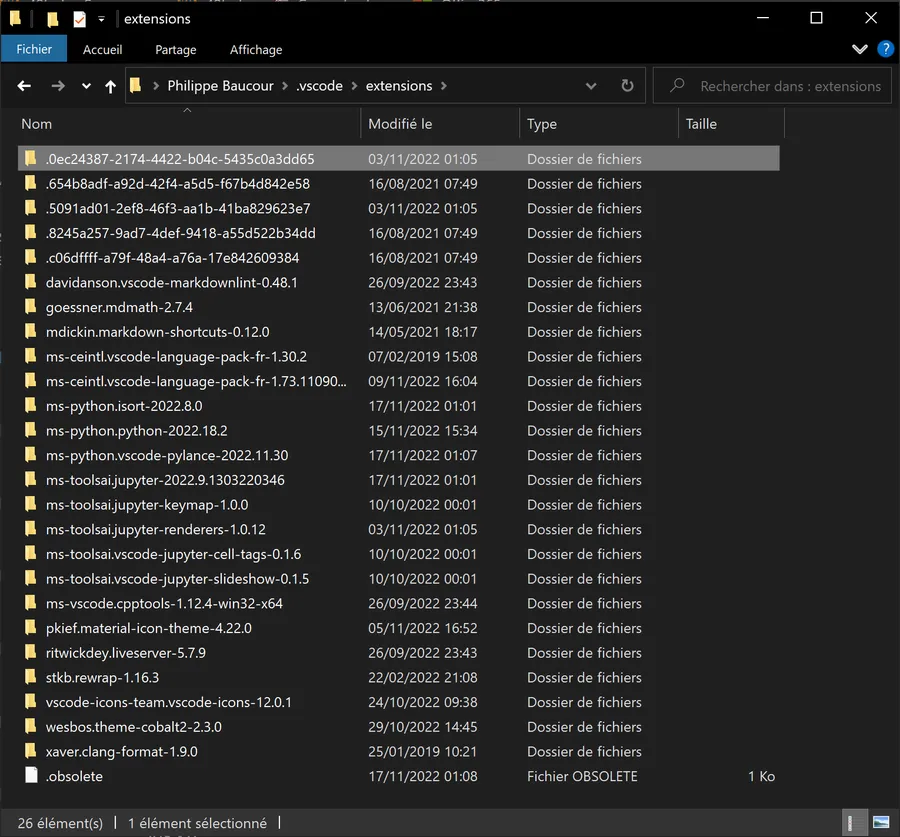
Task: Select the .obsolete file name
Action: coord(74,776)
